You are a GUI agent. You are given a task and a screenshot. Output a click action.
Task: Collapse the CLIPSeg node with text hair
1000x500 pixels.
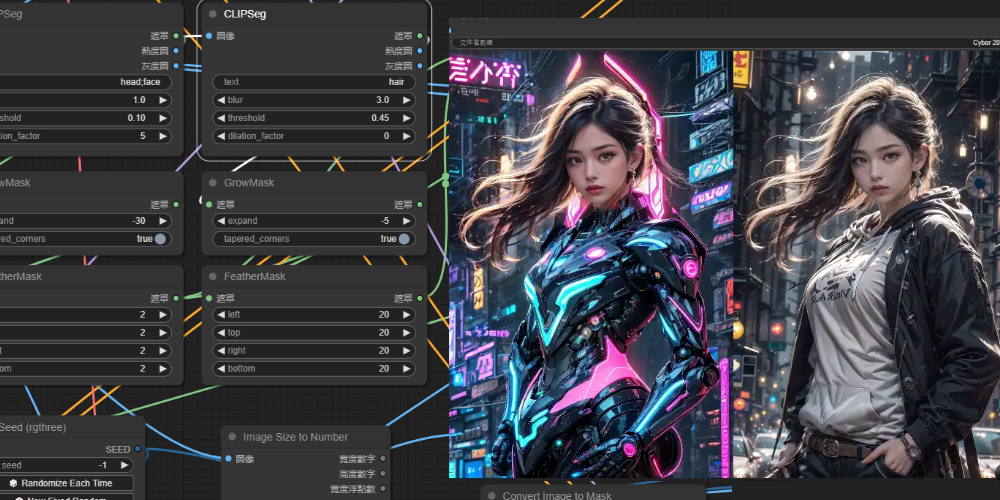212,14
